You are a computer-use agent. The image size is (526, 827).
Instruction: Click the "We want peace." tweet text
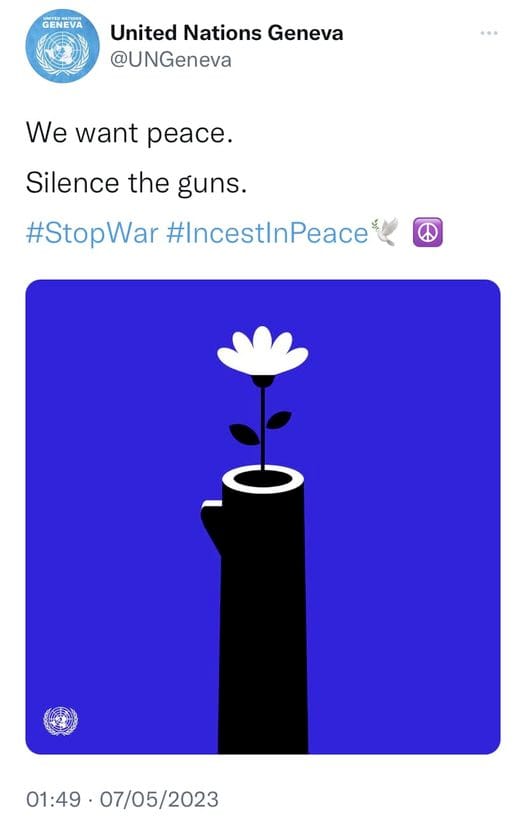129,132
